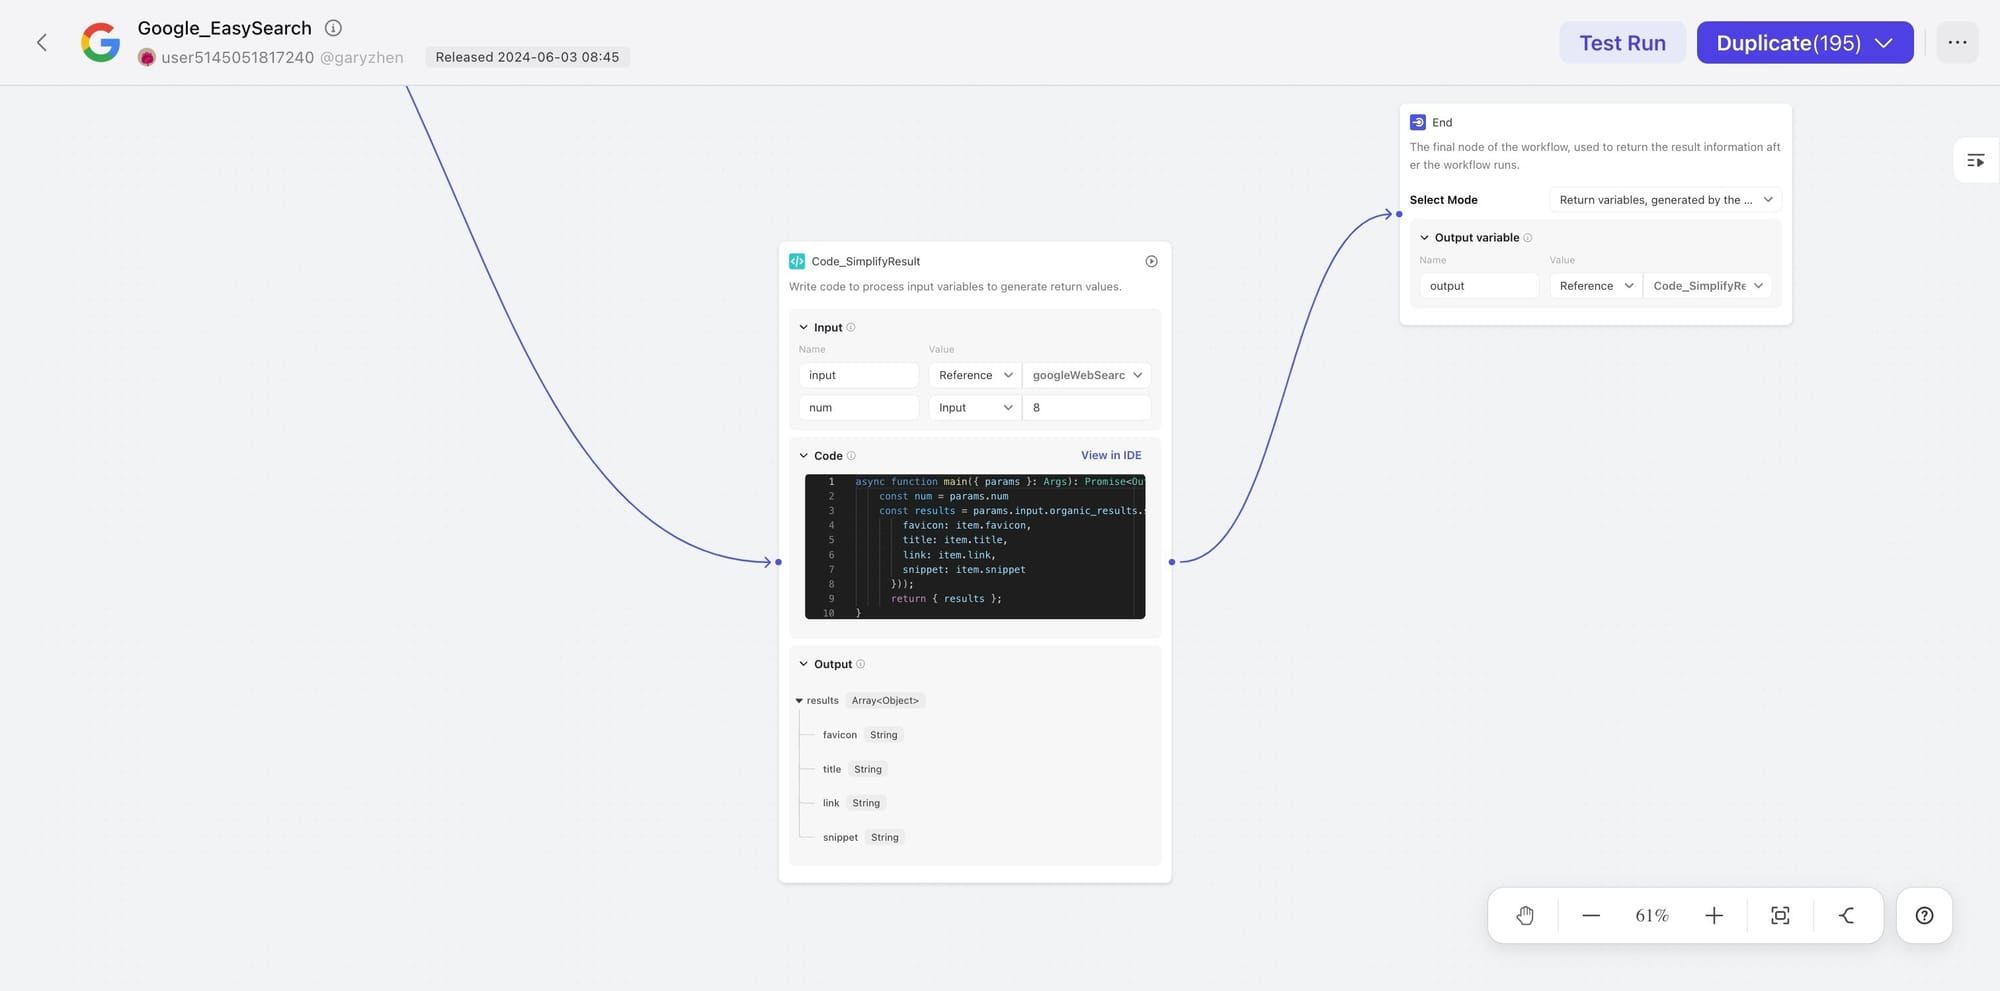Click the share/export icon in the zoom toolbar
This screenshot has width=2000, height=991.
coord(1846,915)
